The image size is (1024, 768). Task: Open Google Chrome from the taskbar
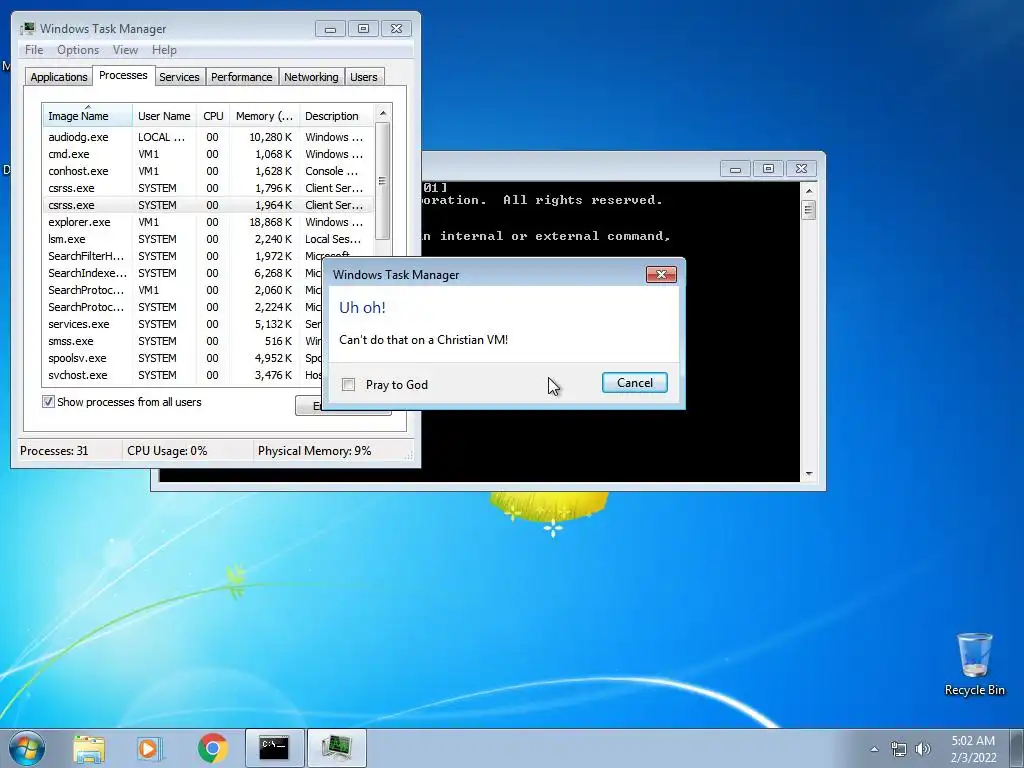pyautogui.click(x=212, y=748)
